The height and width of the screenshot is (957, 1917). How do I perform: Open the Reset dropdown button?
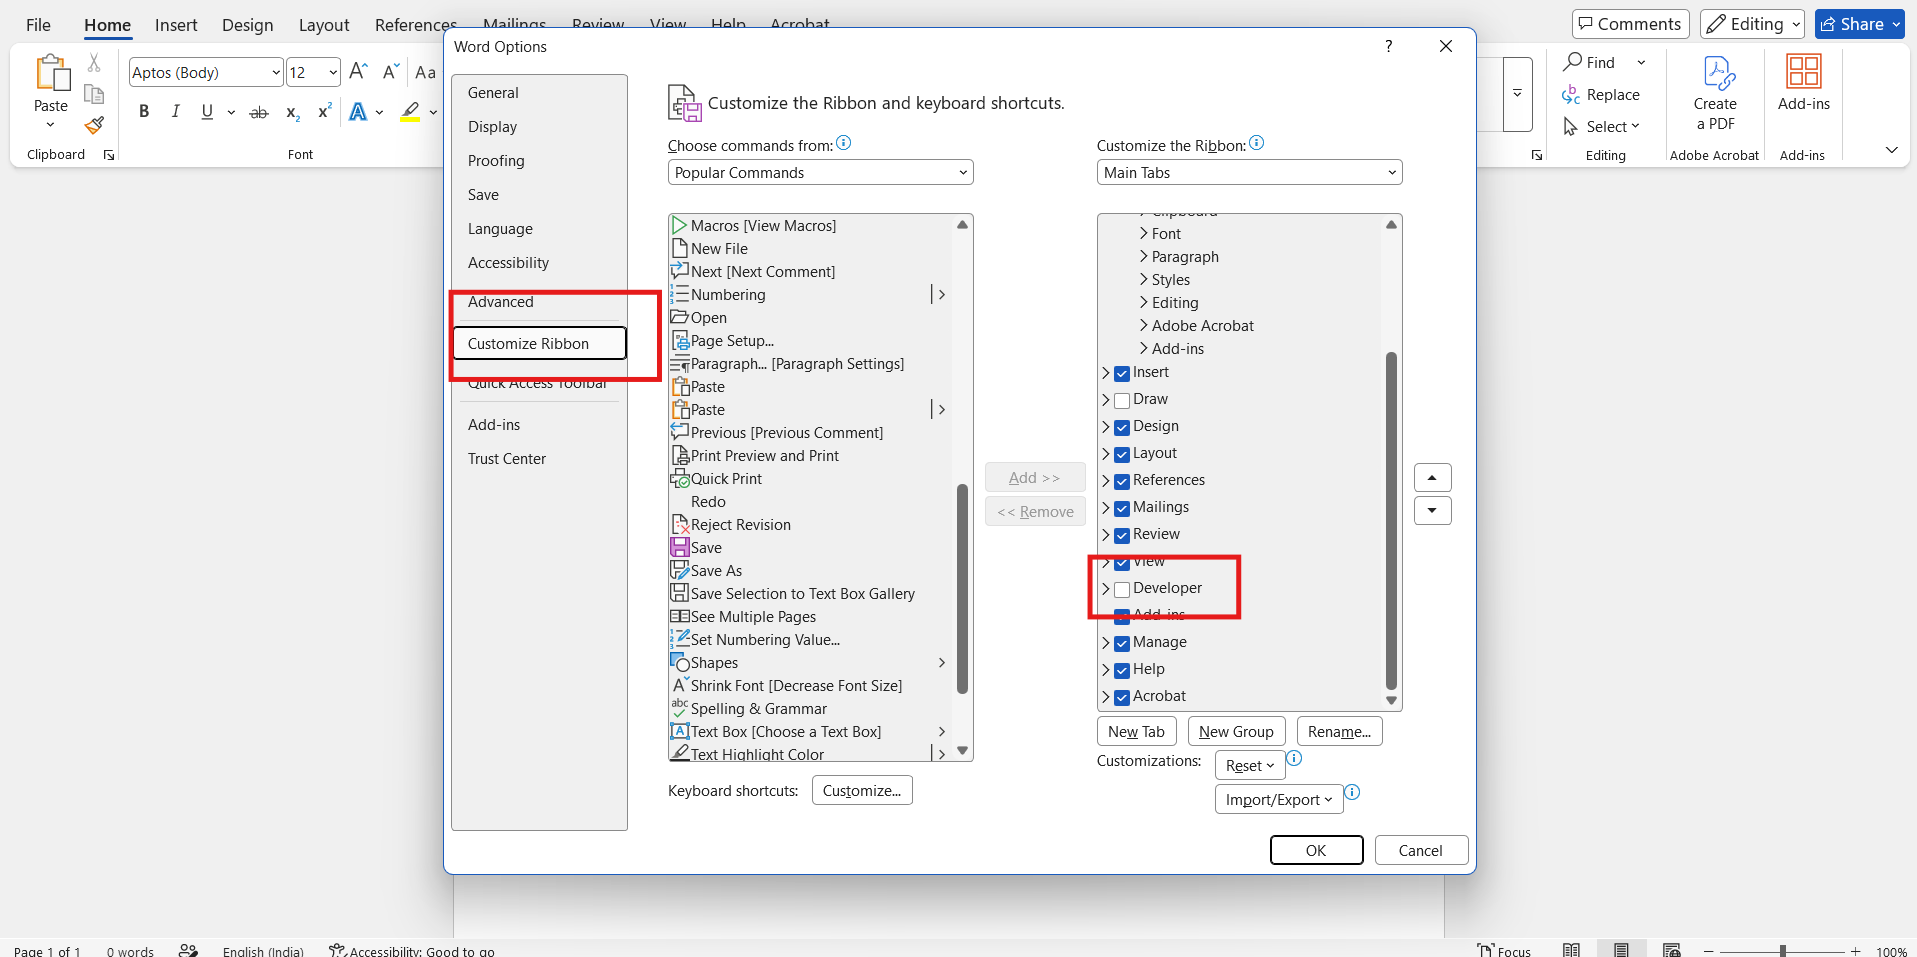click(x=1250, y=765)
